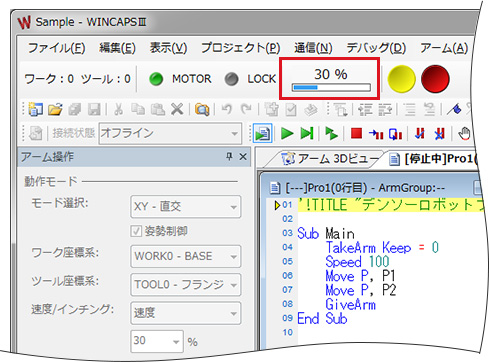Open the 速度 speed/inching dropdown
The image size is (489, 362).
coord(186,313)
